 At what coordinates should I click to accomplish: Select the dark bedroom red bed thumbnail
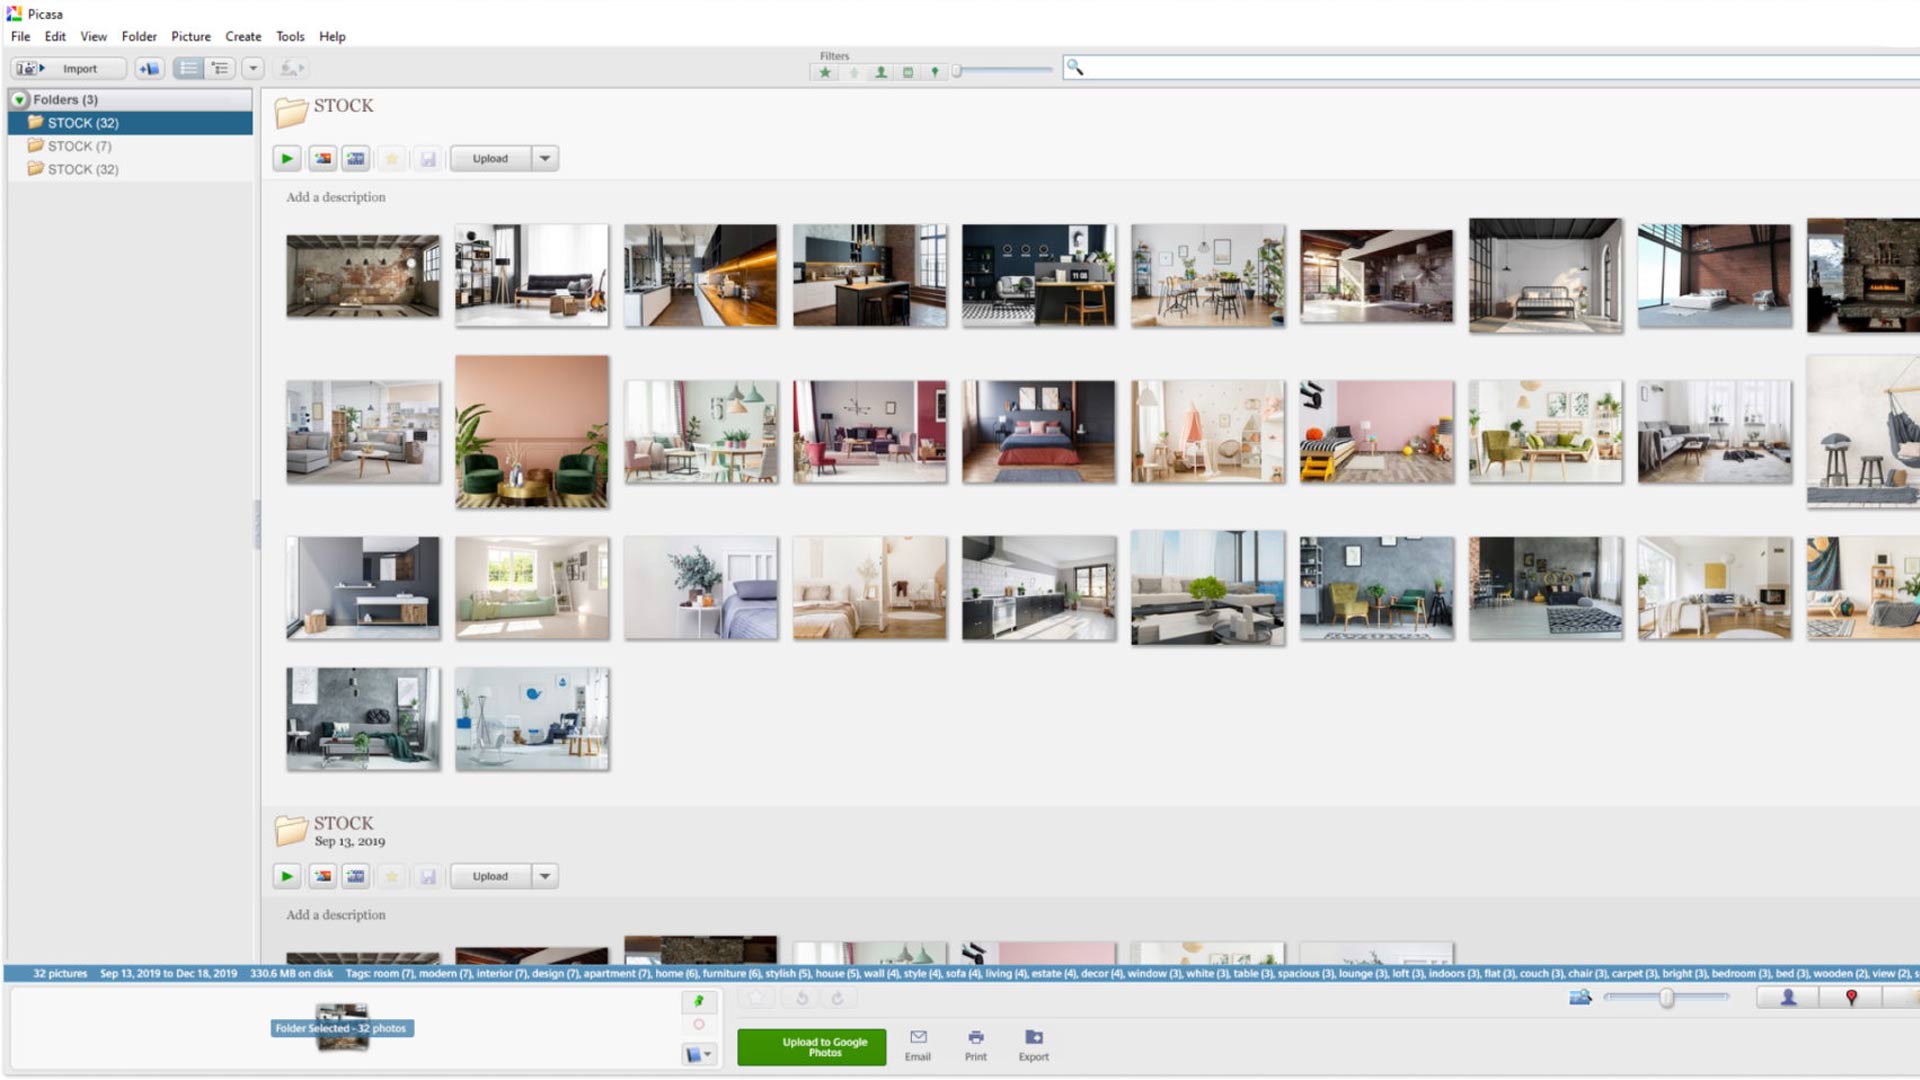pyautogui.click(x=1039, y=431)
